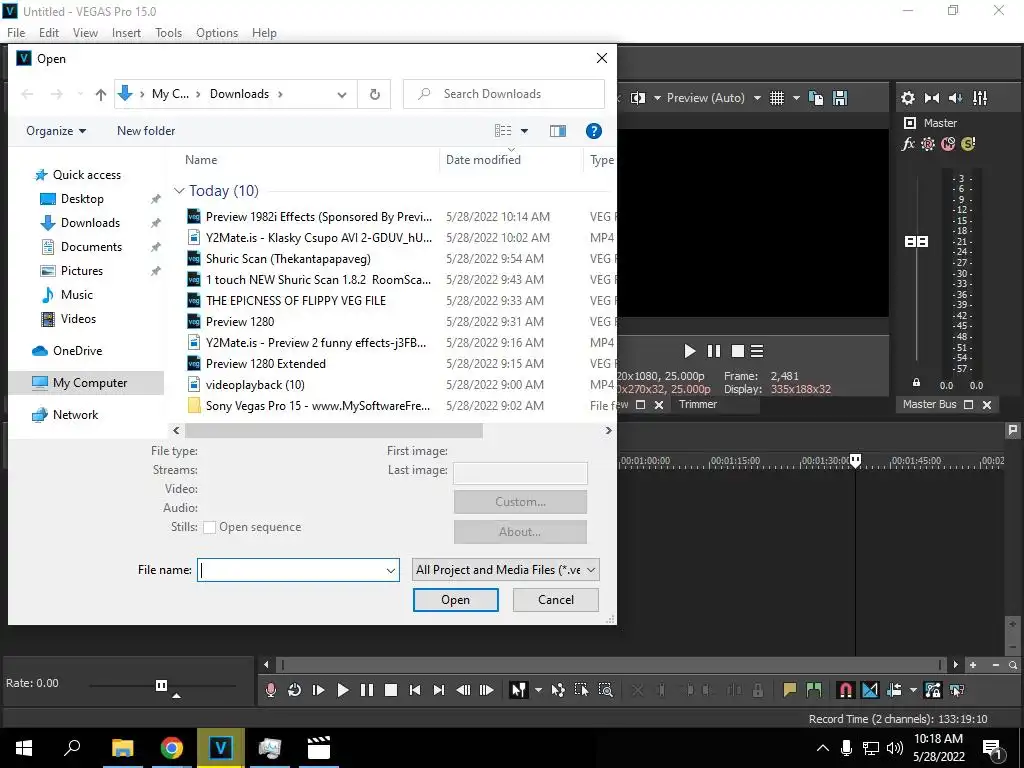Copy snapshot to clipboard icon

pos(816,98)
